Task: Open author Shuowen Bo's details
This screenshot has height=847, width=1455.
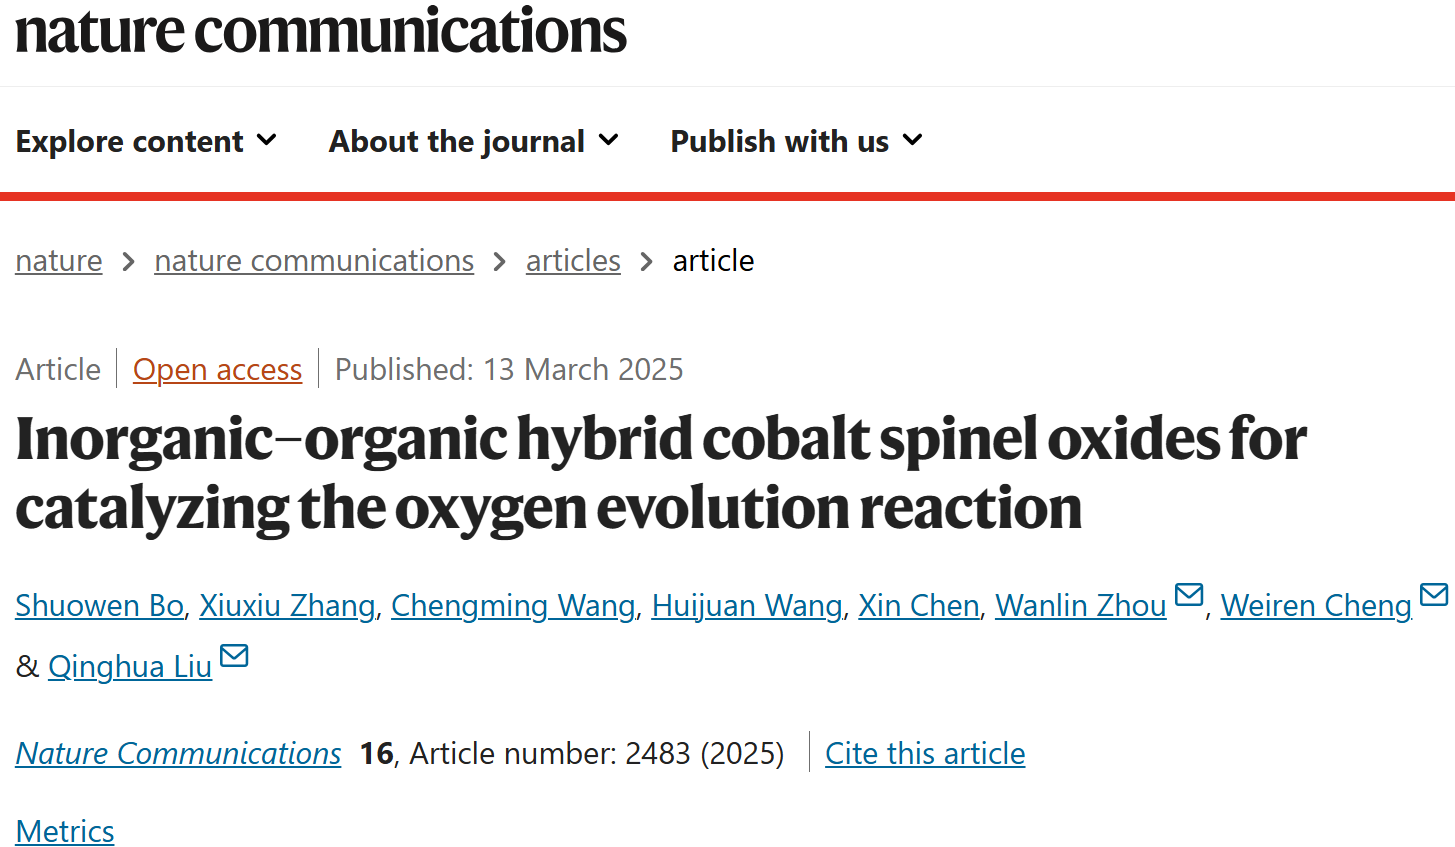Action: pos(99,606)
